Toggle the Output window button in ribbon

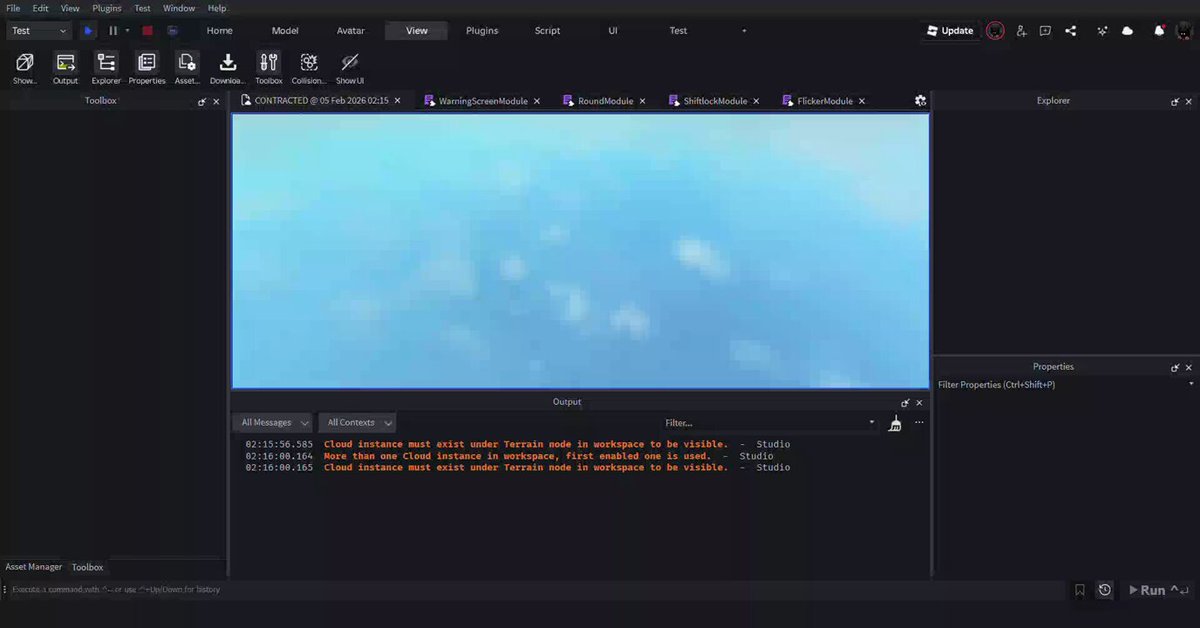(x=65, y=68)
